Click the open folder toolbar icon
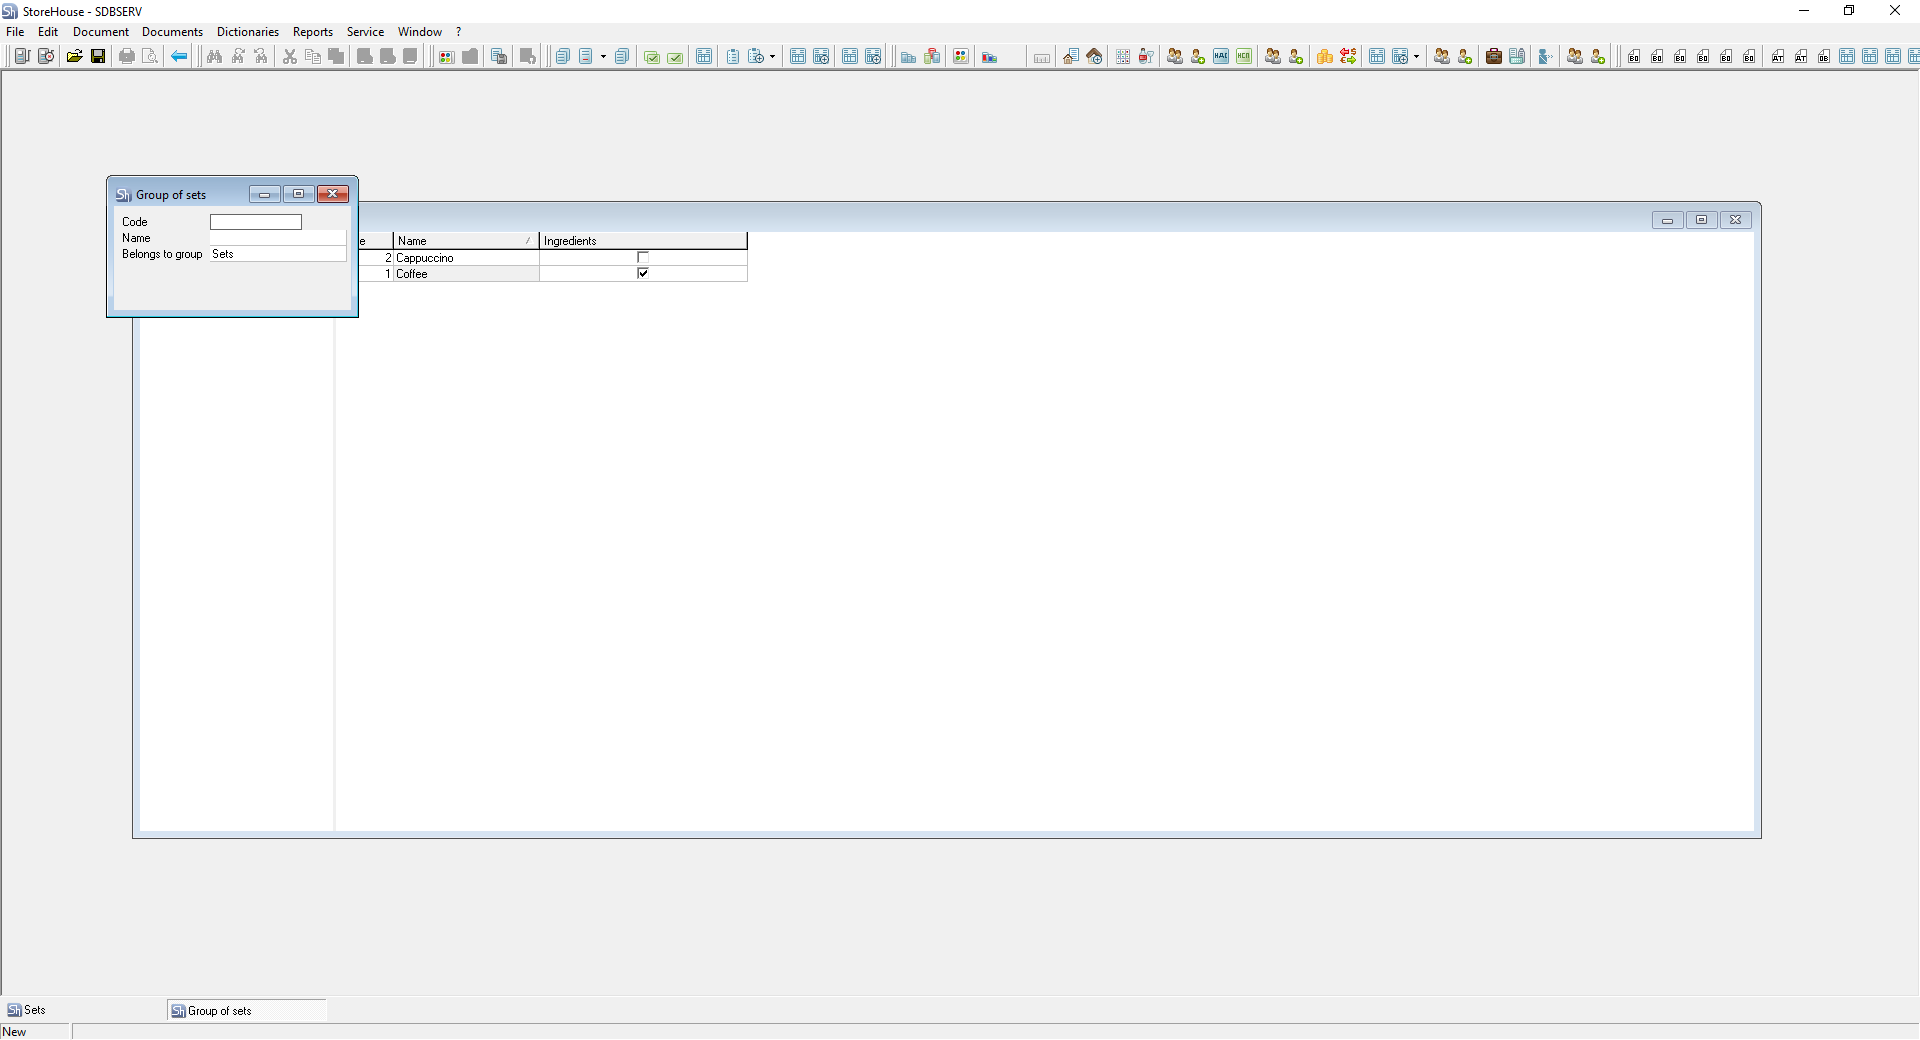 (x=74, y=56)
